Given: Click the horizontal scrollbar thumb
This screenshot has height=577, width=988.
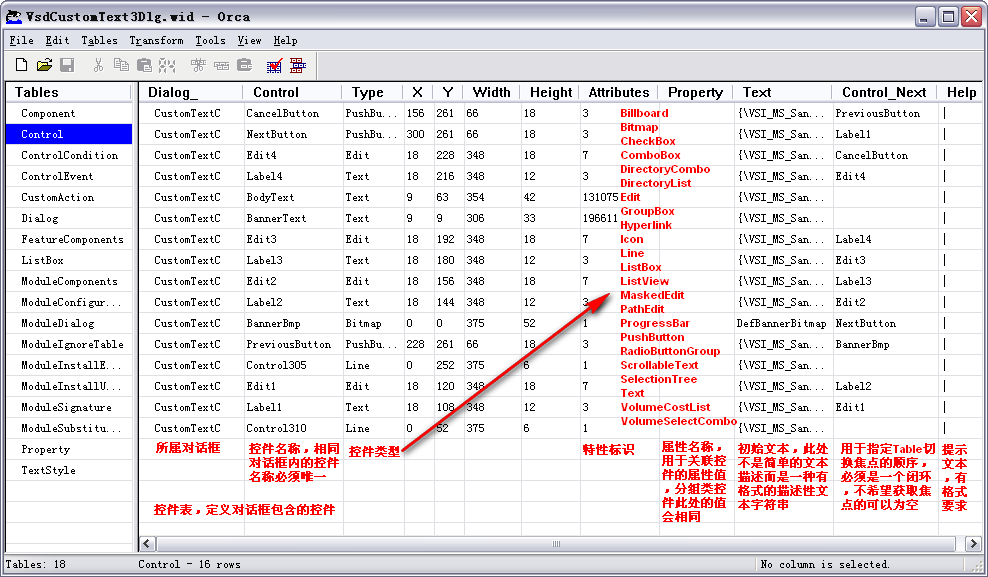Looking at the screenshot, I should [556, 544].
